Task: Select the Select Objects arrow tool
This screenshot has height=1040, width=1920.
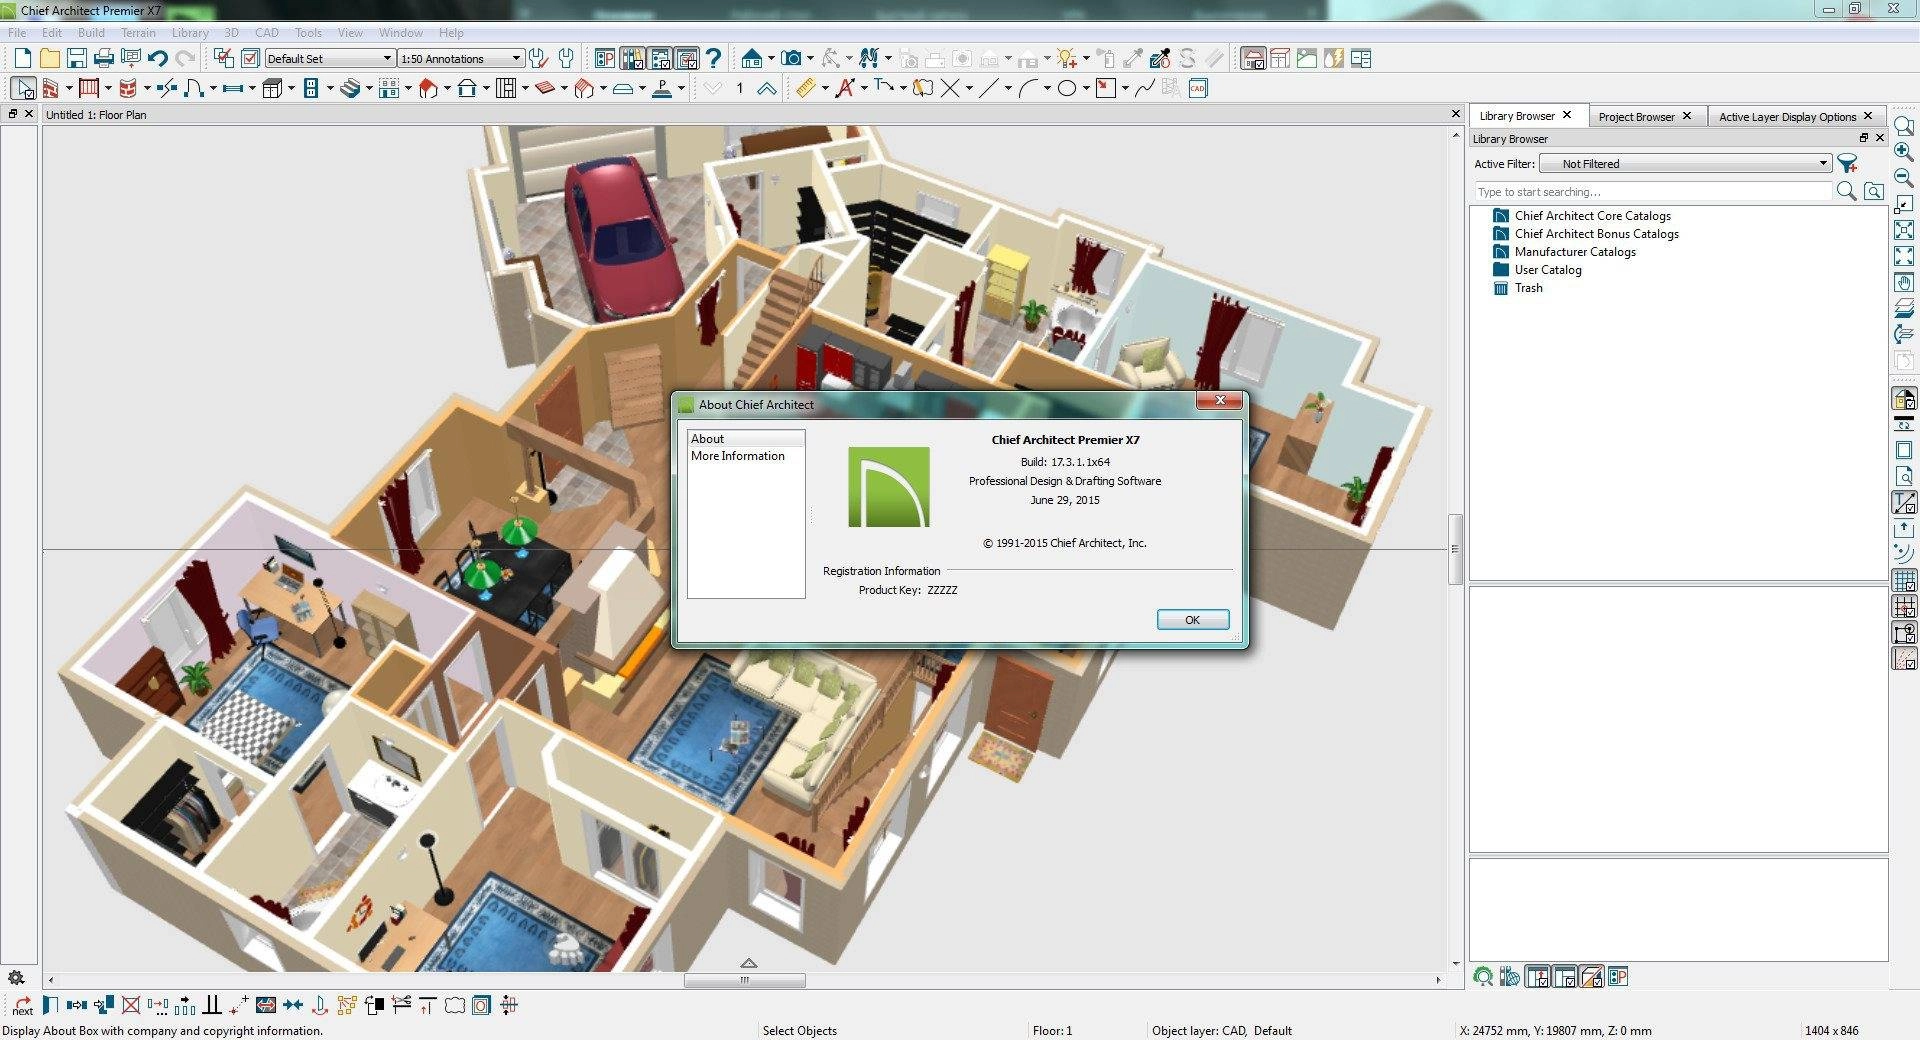Action: pos(23,88)
